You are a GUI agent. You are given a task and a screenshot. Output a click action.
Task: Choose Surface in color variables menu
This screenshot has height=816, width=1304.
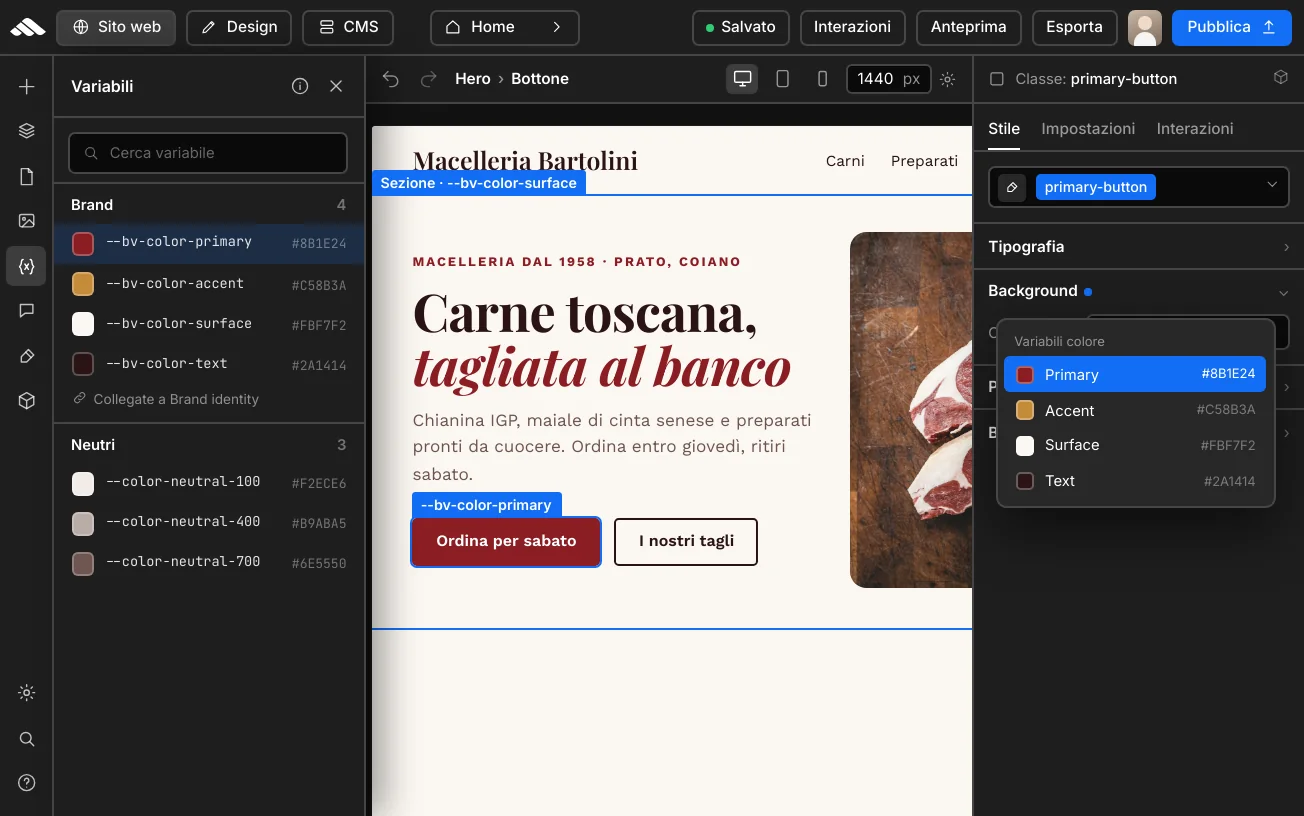click(x=1135, y=445)
